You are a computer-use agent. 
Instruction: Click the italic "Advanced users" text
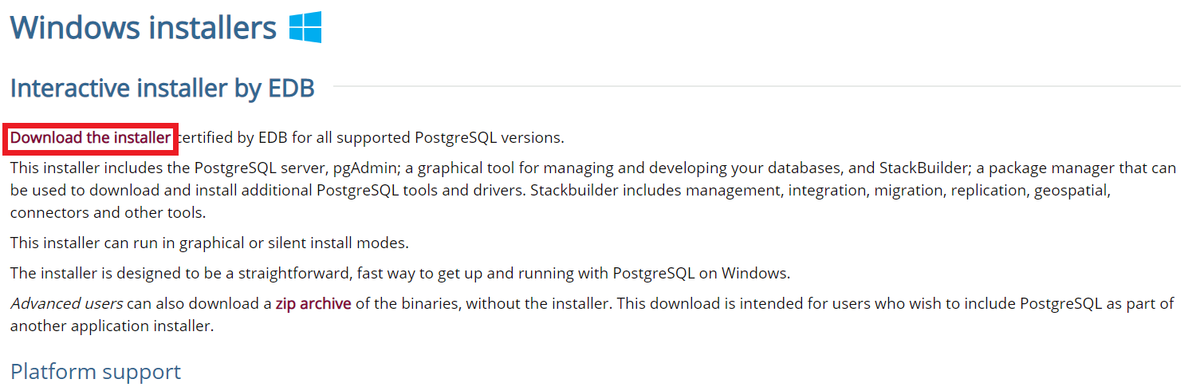[66, 303]
